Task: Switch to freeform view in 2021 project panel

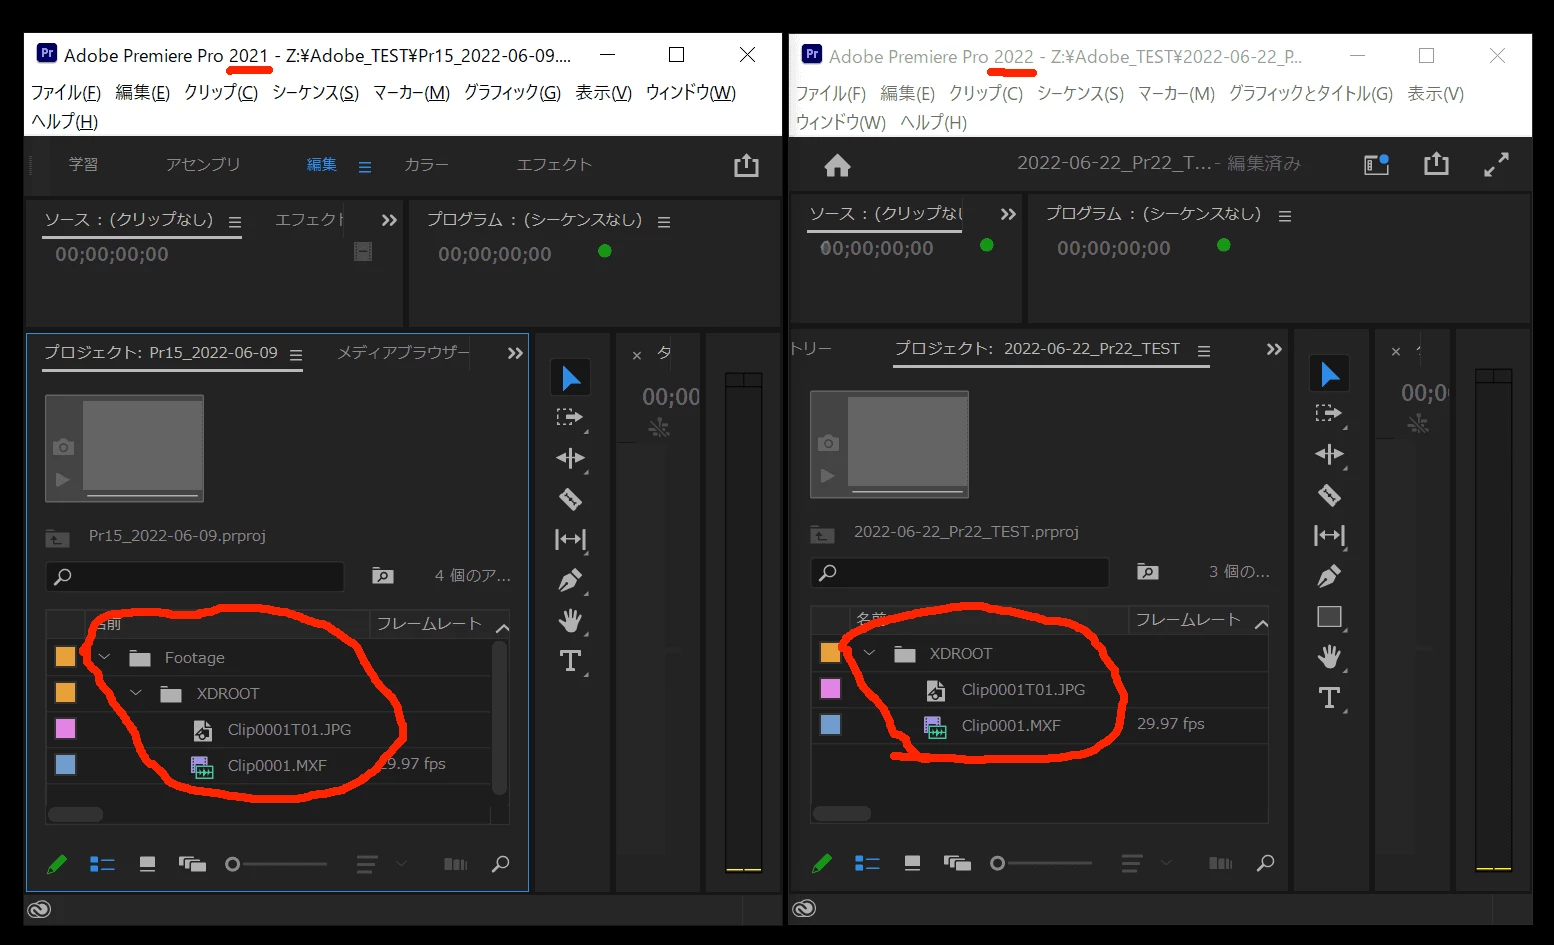Action: point(192,864)
